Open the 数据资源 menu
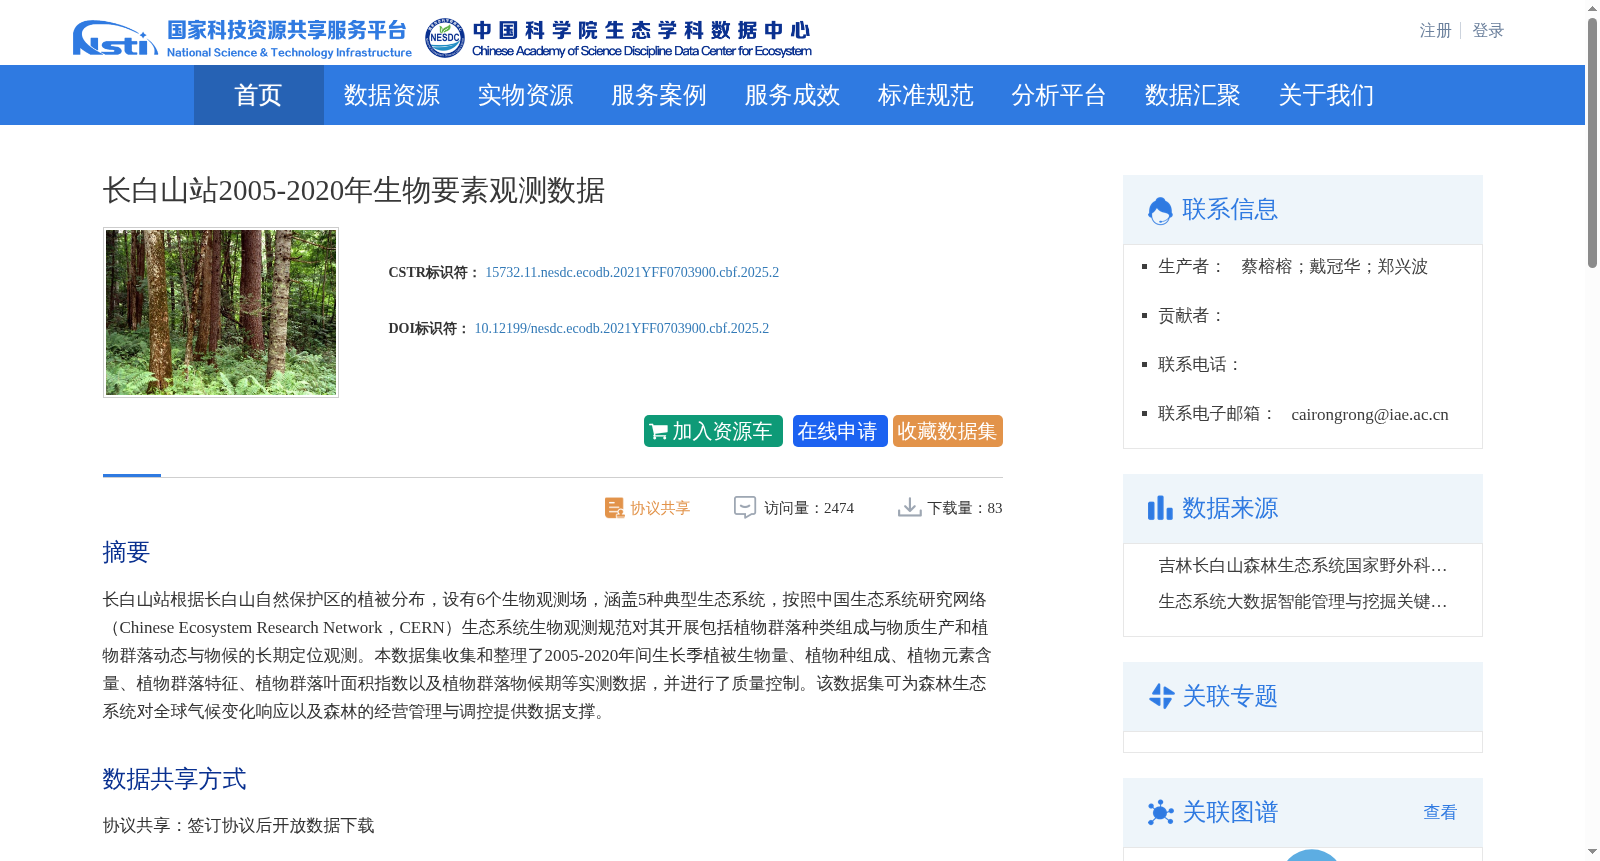 click(x=392, y=95)
